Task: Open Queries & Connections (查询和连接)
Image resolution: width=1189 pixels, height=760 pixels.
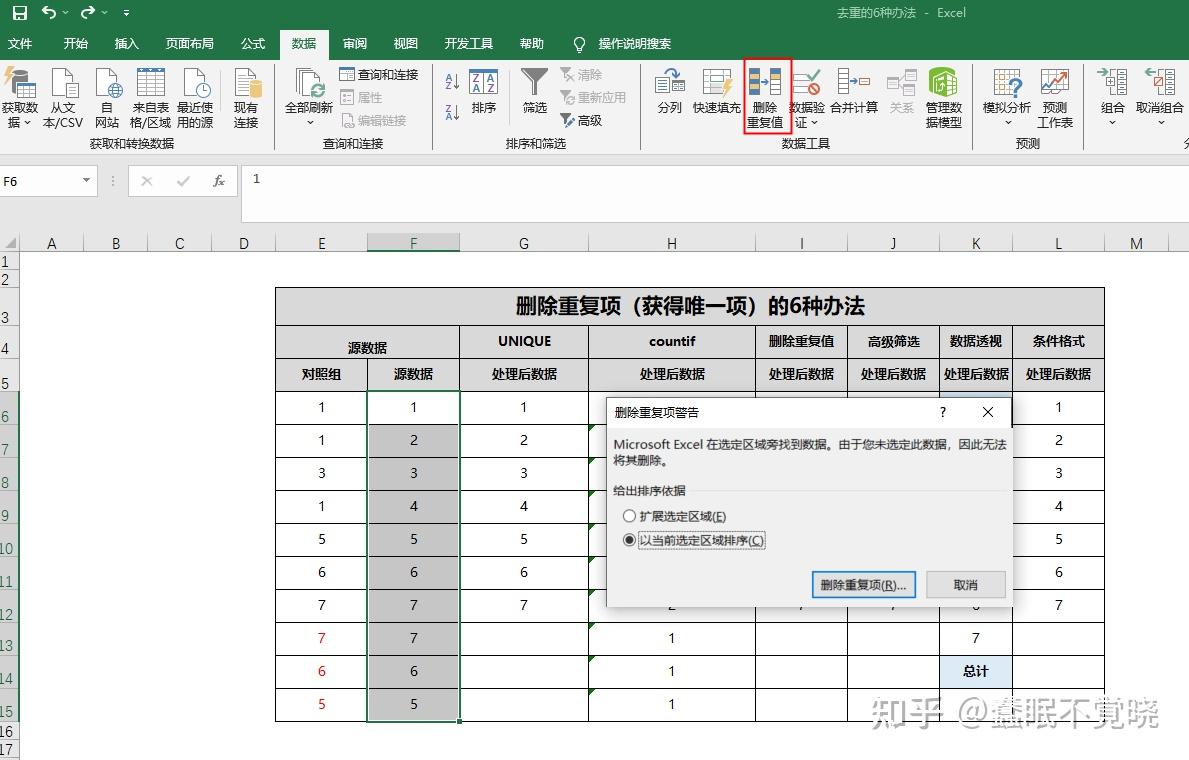Action: [x=379, y=74]
